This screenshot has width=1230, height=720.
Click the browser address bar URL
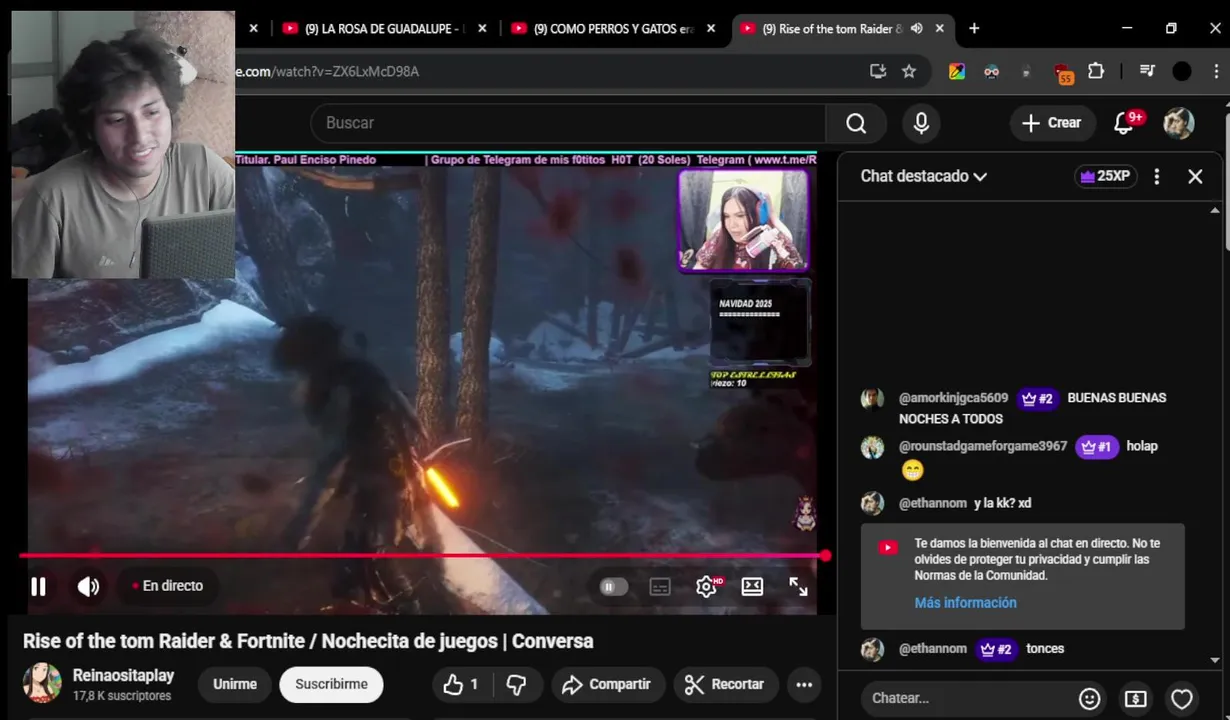[328, 72]
